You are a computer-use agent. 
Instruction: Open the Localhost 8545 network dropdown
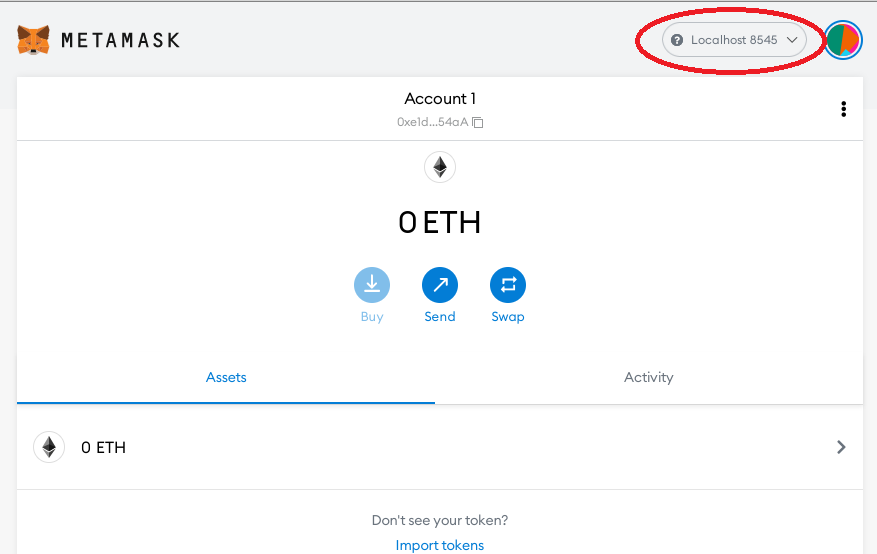[x=734, y=40]
